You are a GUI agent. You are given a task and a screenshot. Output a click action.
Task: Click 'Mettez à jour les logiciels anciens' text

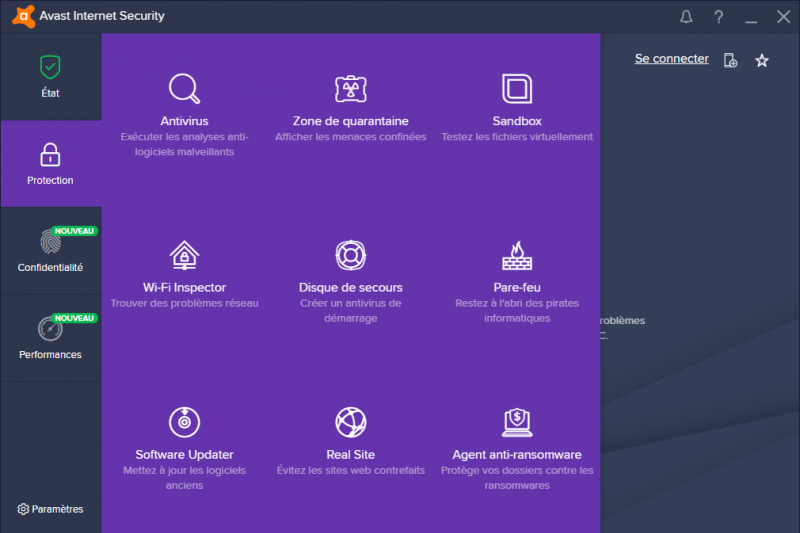(x=184, y=477)
